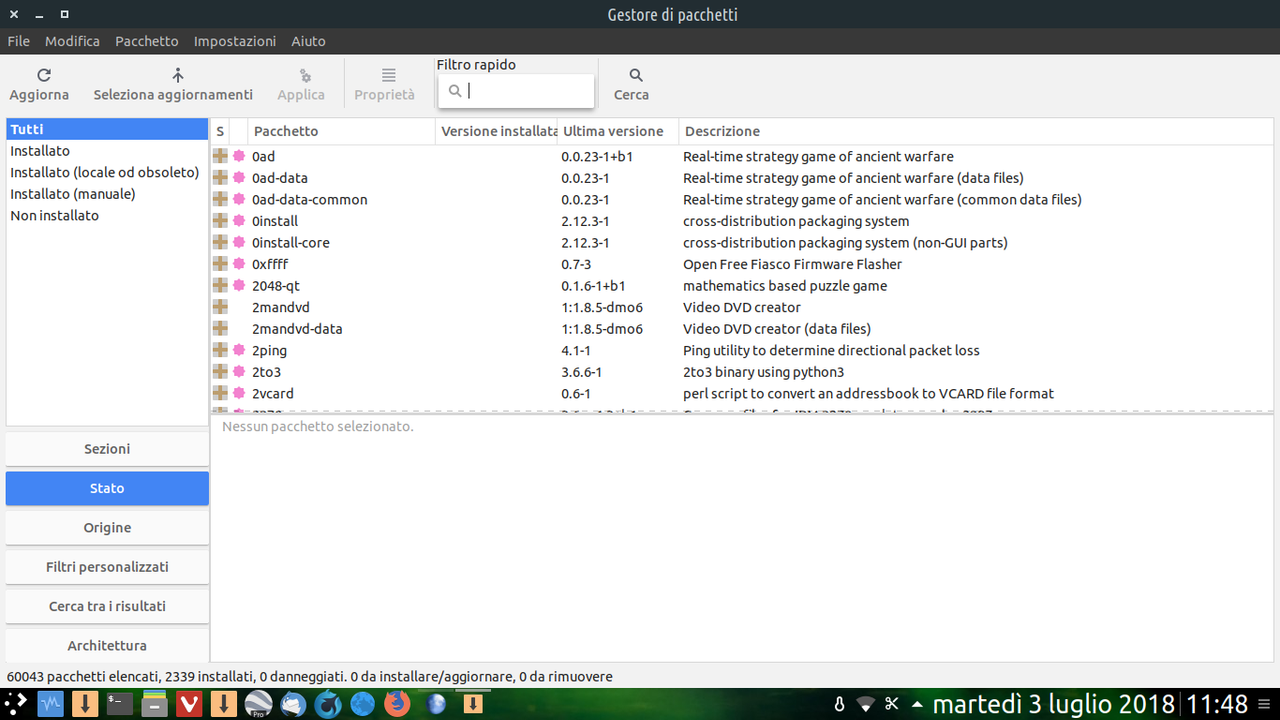Sort by Descrizione column header
Screen dimensions: 1280x720
pyautogui.click(x=975, y=131)
